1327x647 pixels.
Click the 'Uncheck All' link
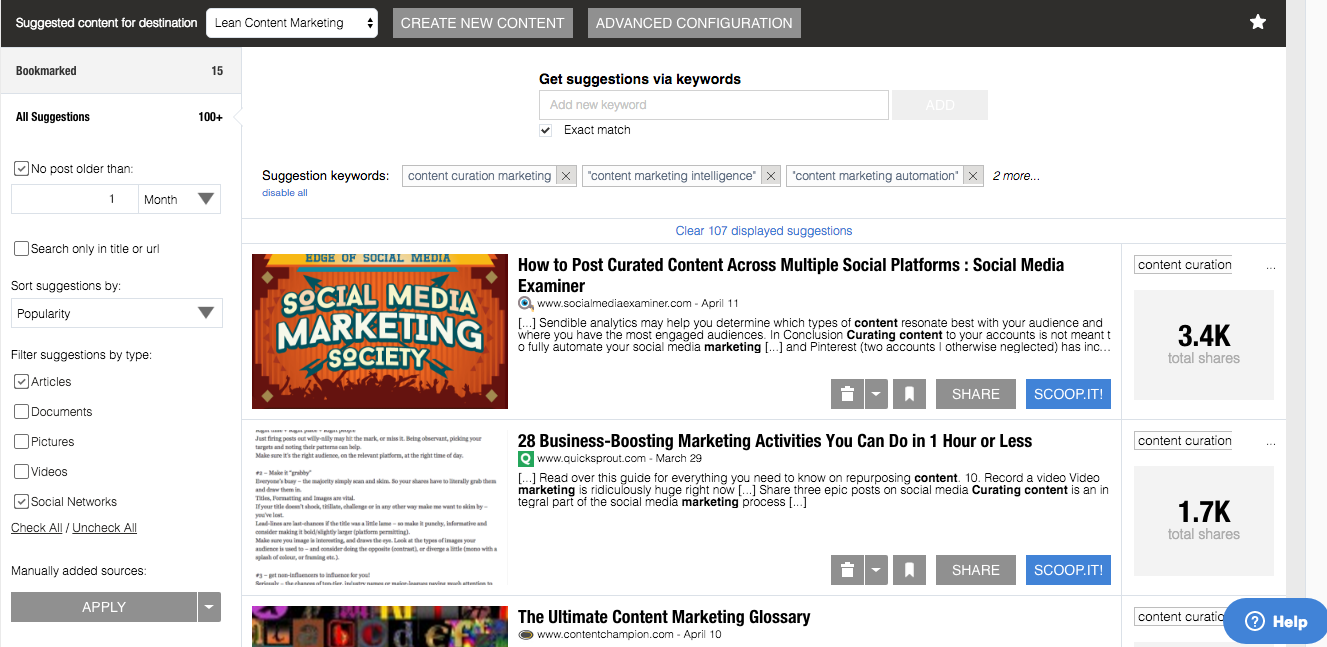point(104,528)
